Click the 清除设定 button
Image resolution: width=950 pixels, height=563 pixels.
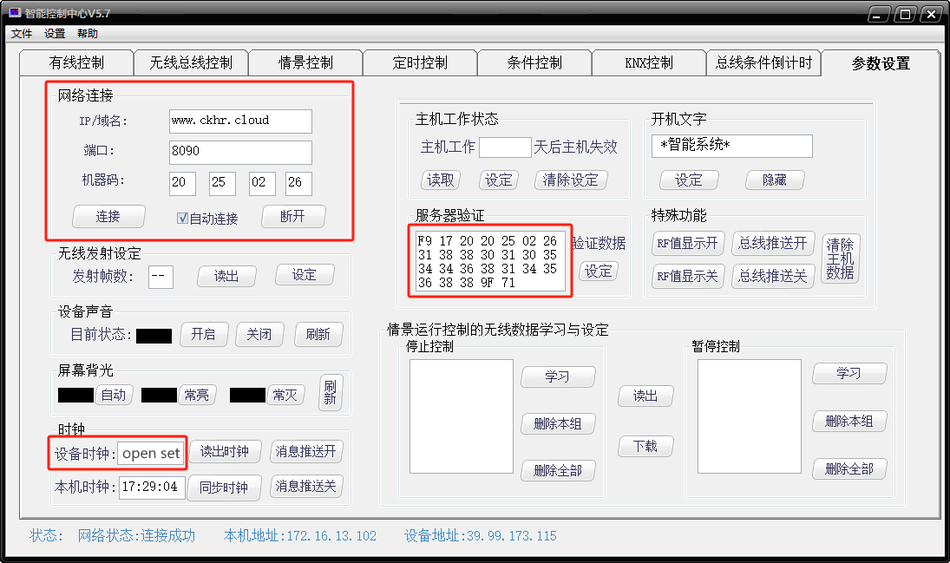(x=571, y=180)
